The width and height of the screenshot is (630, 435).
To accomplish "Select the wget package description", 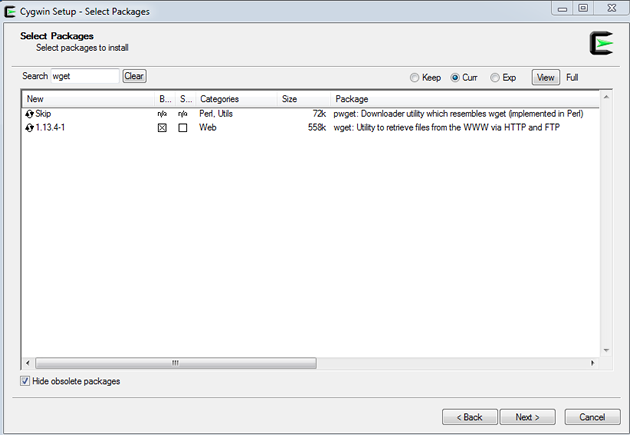I will coord(446,127).
